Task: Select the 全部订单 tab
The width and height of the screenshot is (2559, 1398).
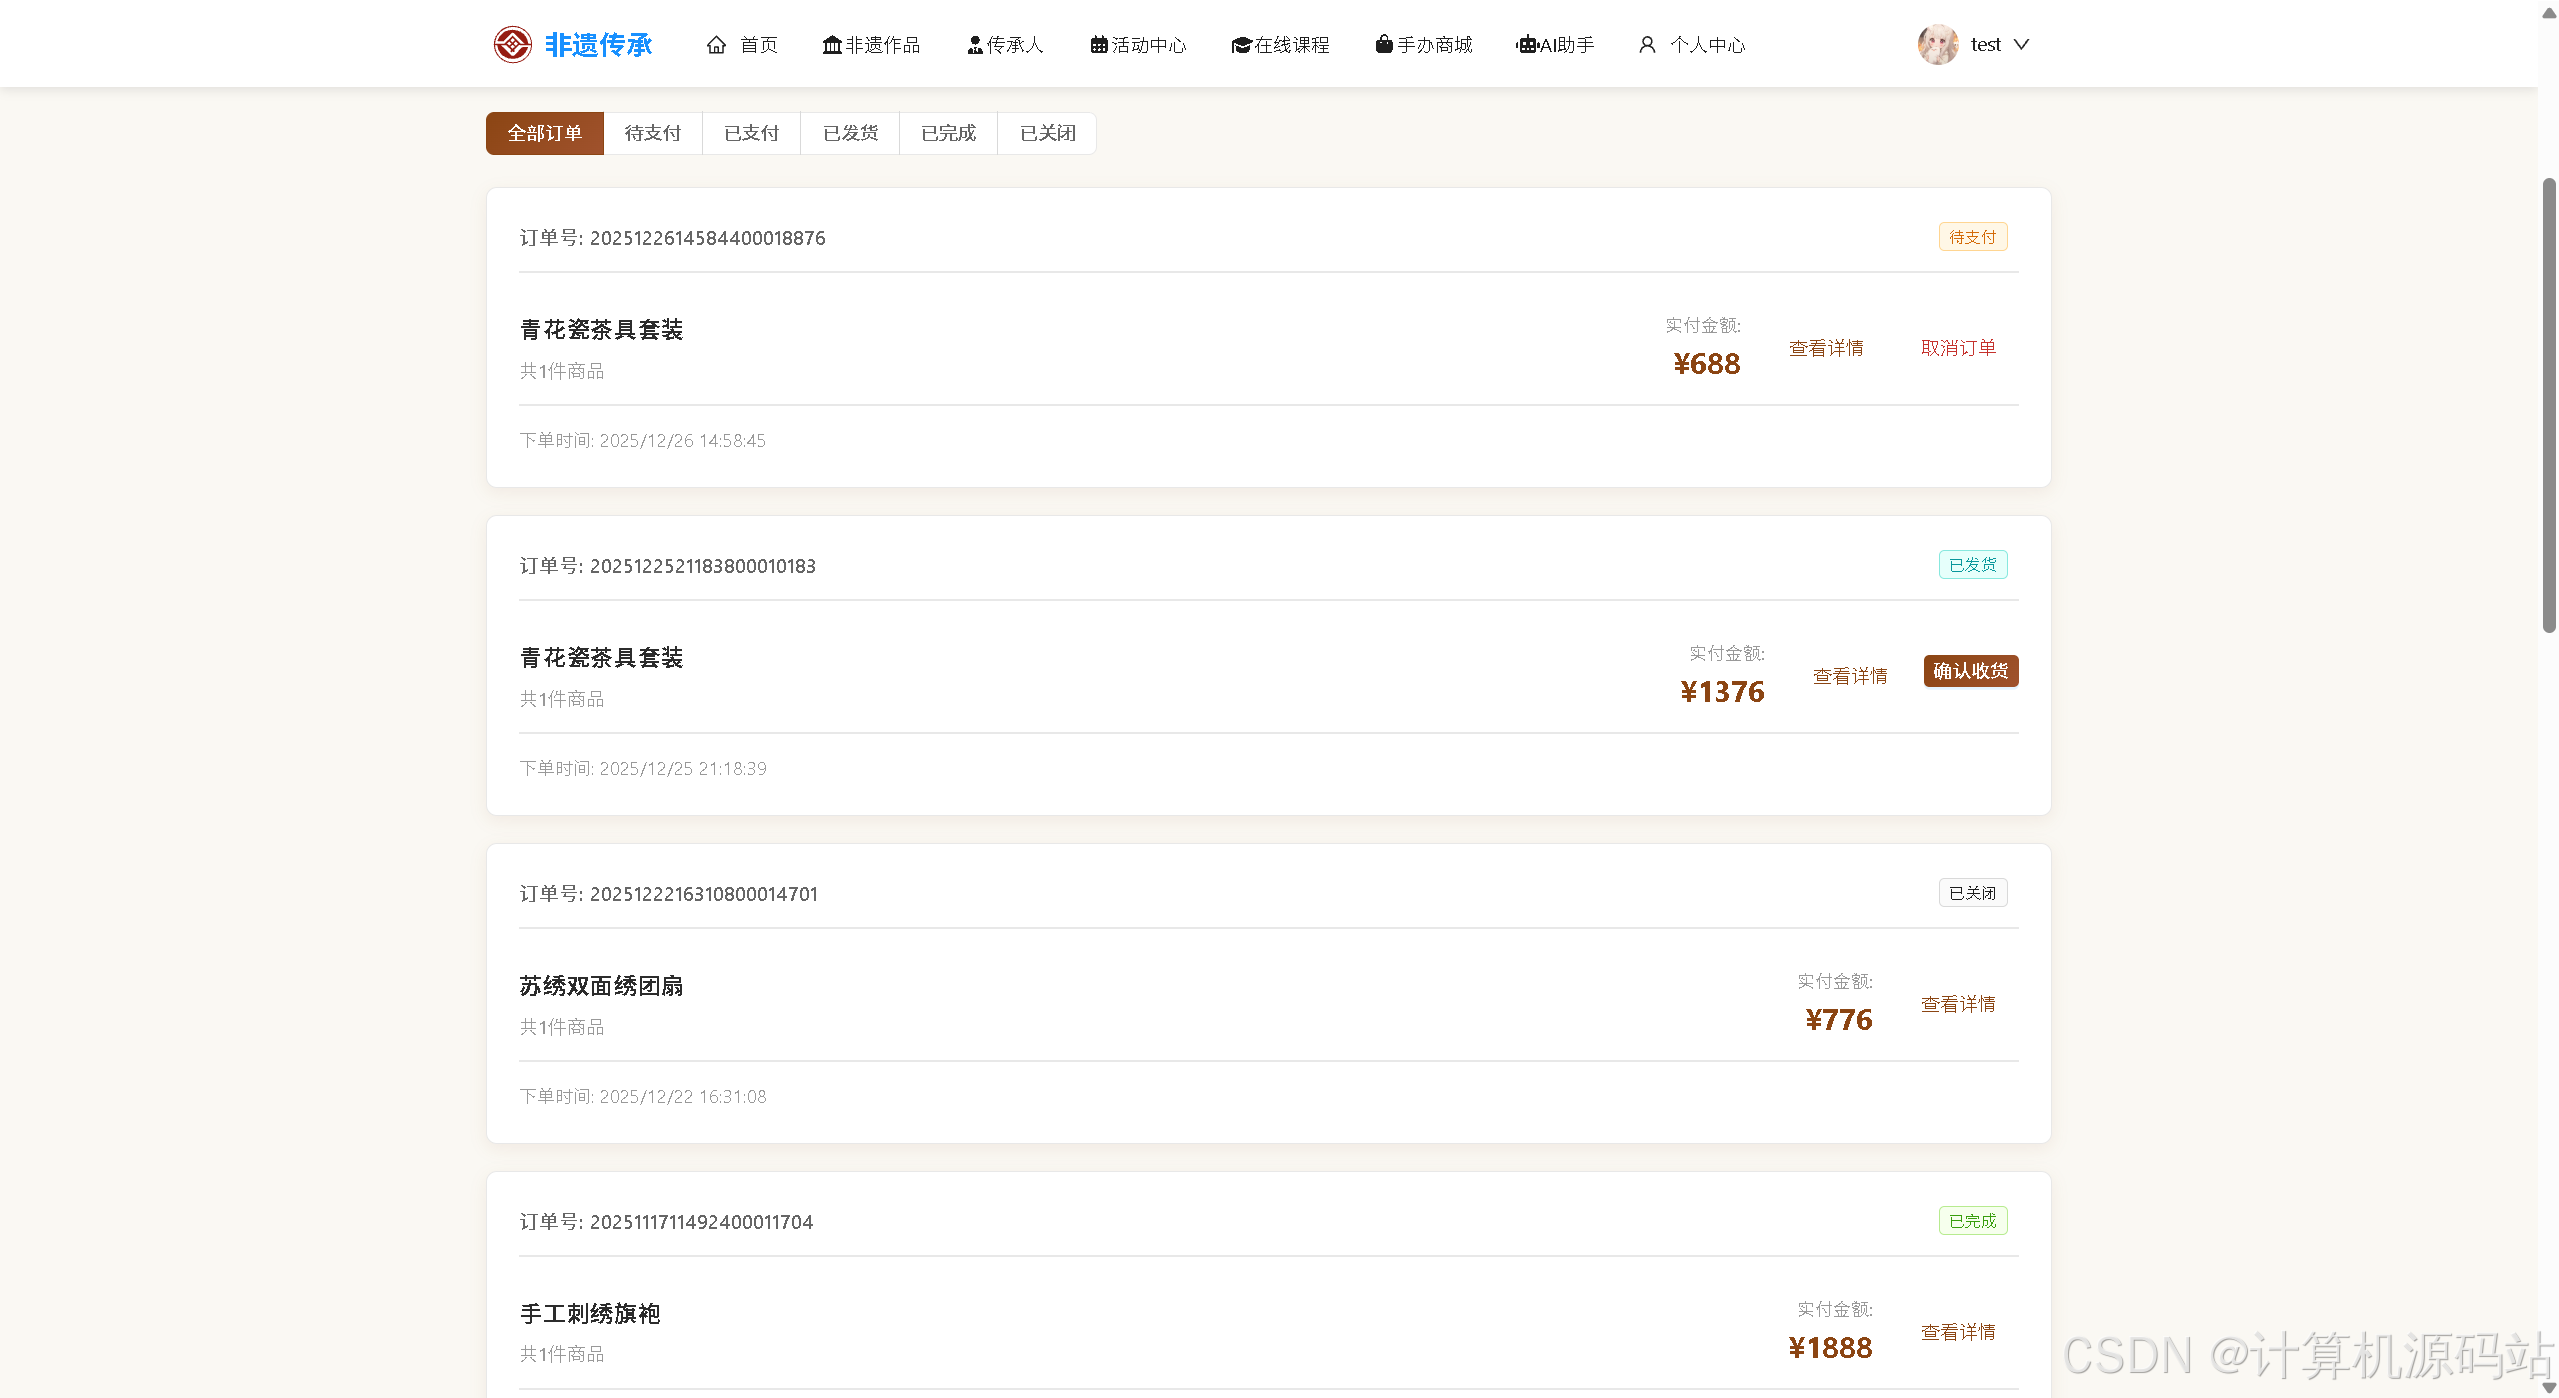Action: (544, 133)
